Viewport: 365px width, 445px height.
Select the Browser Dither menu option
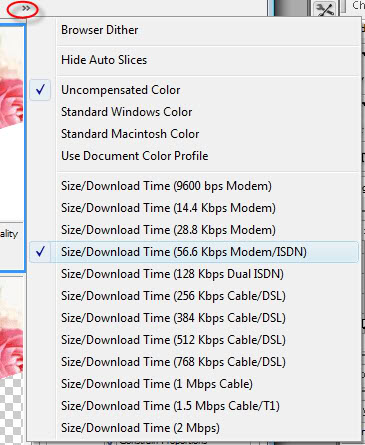194,30
